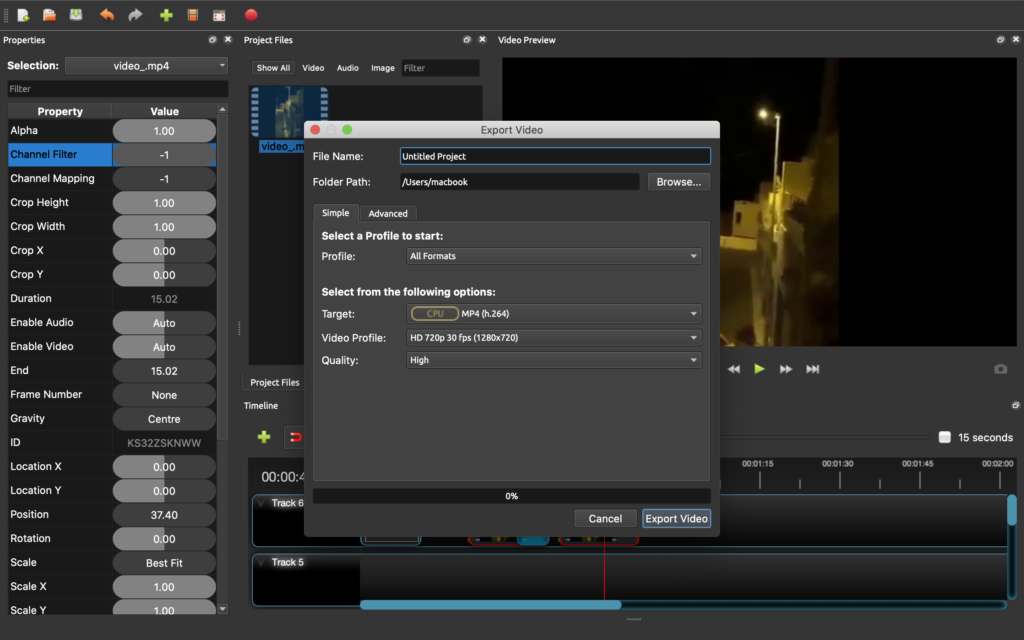The height and width of the screenshot is (640, 1024).
Task: Click the Position value 37.40
Action: [164, 515]
